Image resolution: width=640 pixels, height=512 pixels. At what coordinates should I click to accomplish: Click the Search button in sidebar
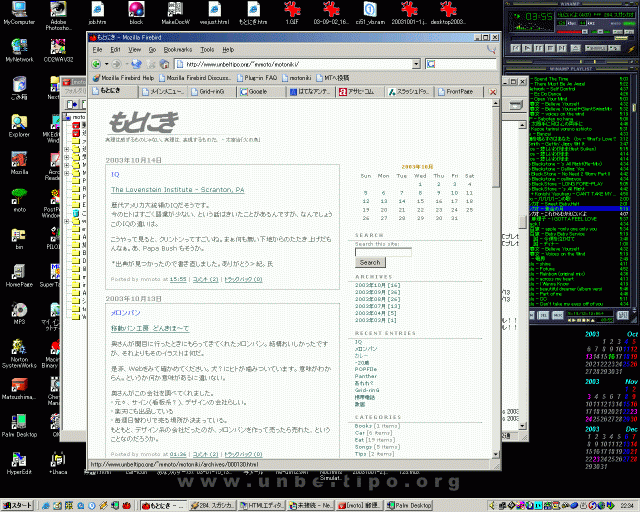point(369,262)
